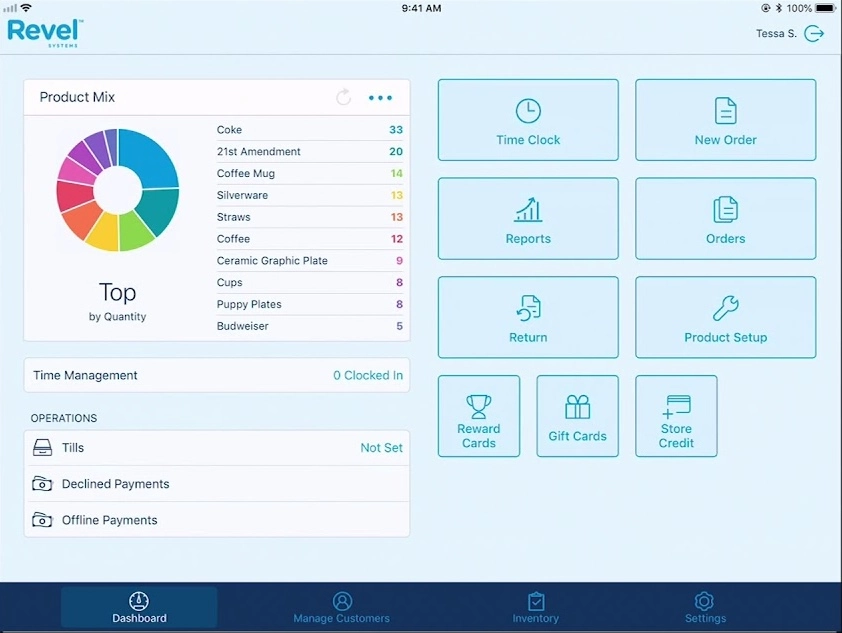The height and width of the screenshot is (633, 842).
Task: Click the Product Mix title
Action: 77,97
